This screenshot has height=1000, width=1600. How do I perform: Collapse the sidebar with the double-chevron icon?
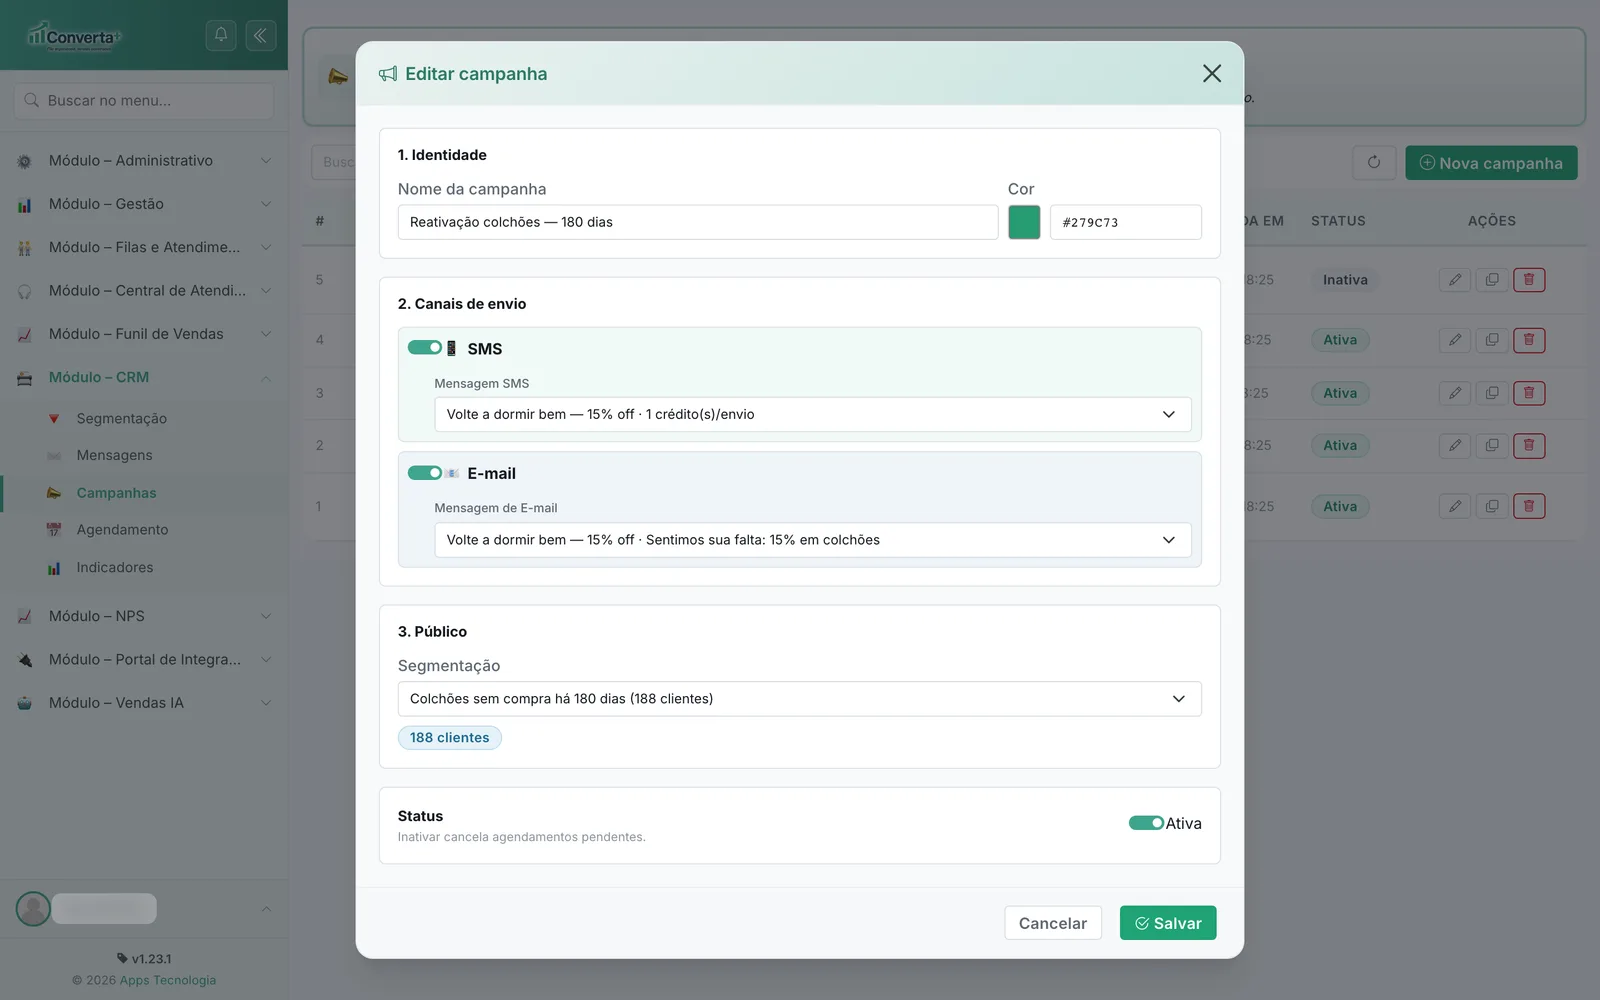tap(260, 35)
